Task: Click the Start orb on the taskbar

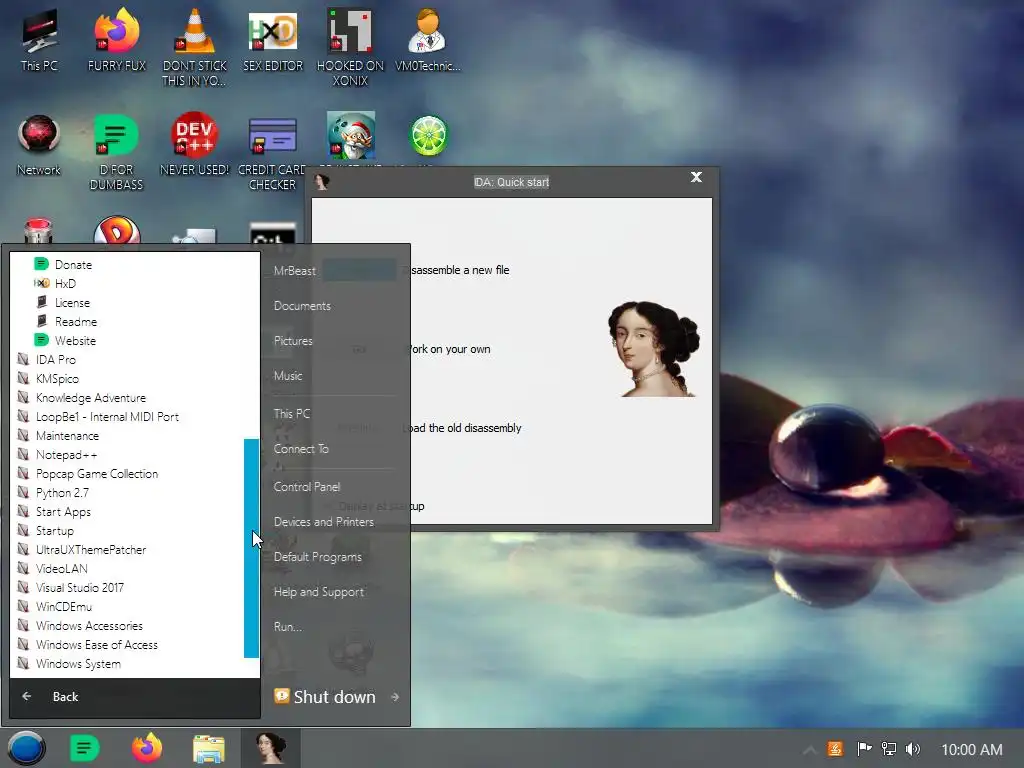Action: tap(26, 748)
